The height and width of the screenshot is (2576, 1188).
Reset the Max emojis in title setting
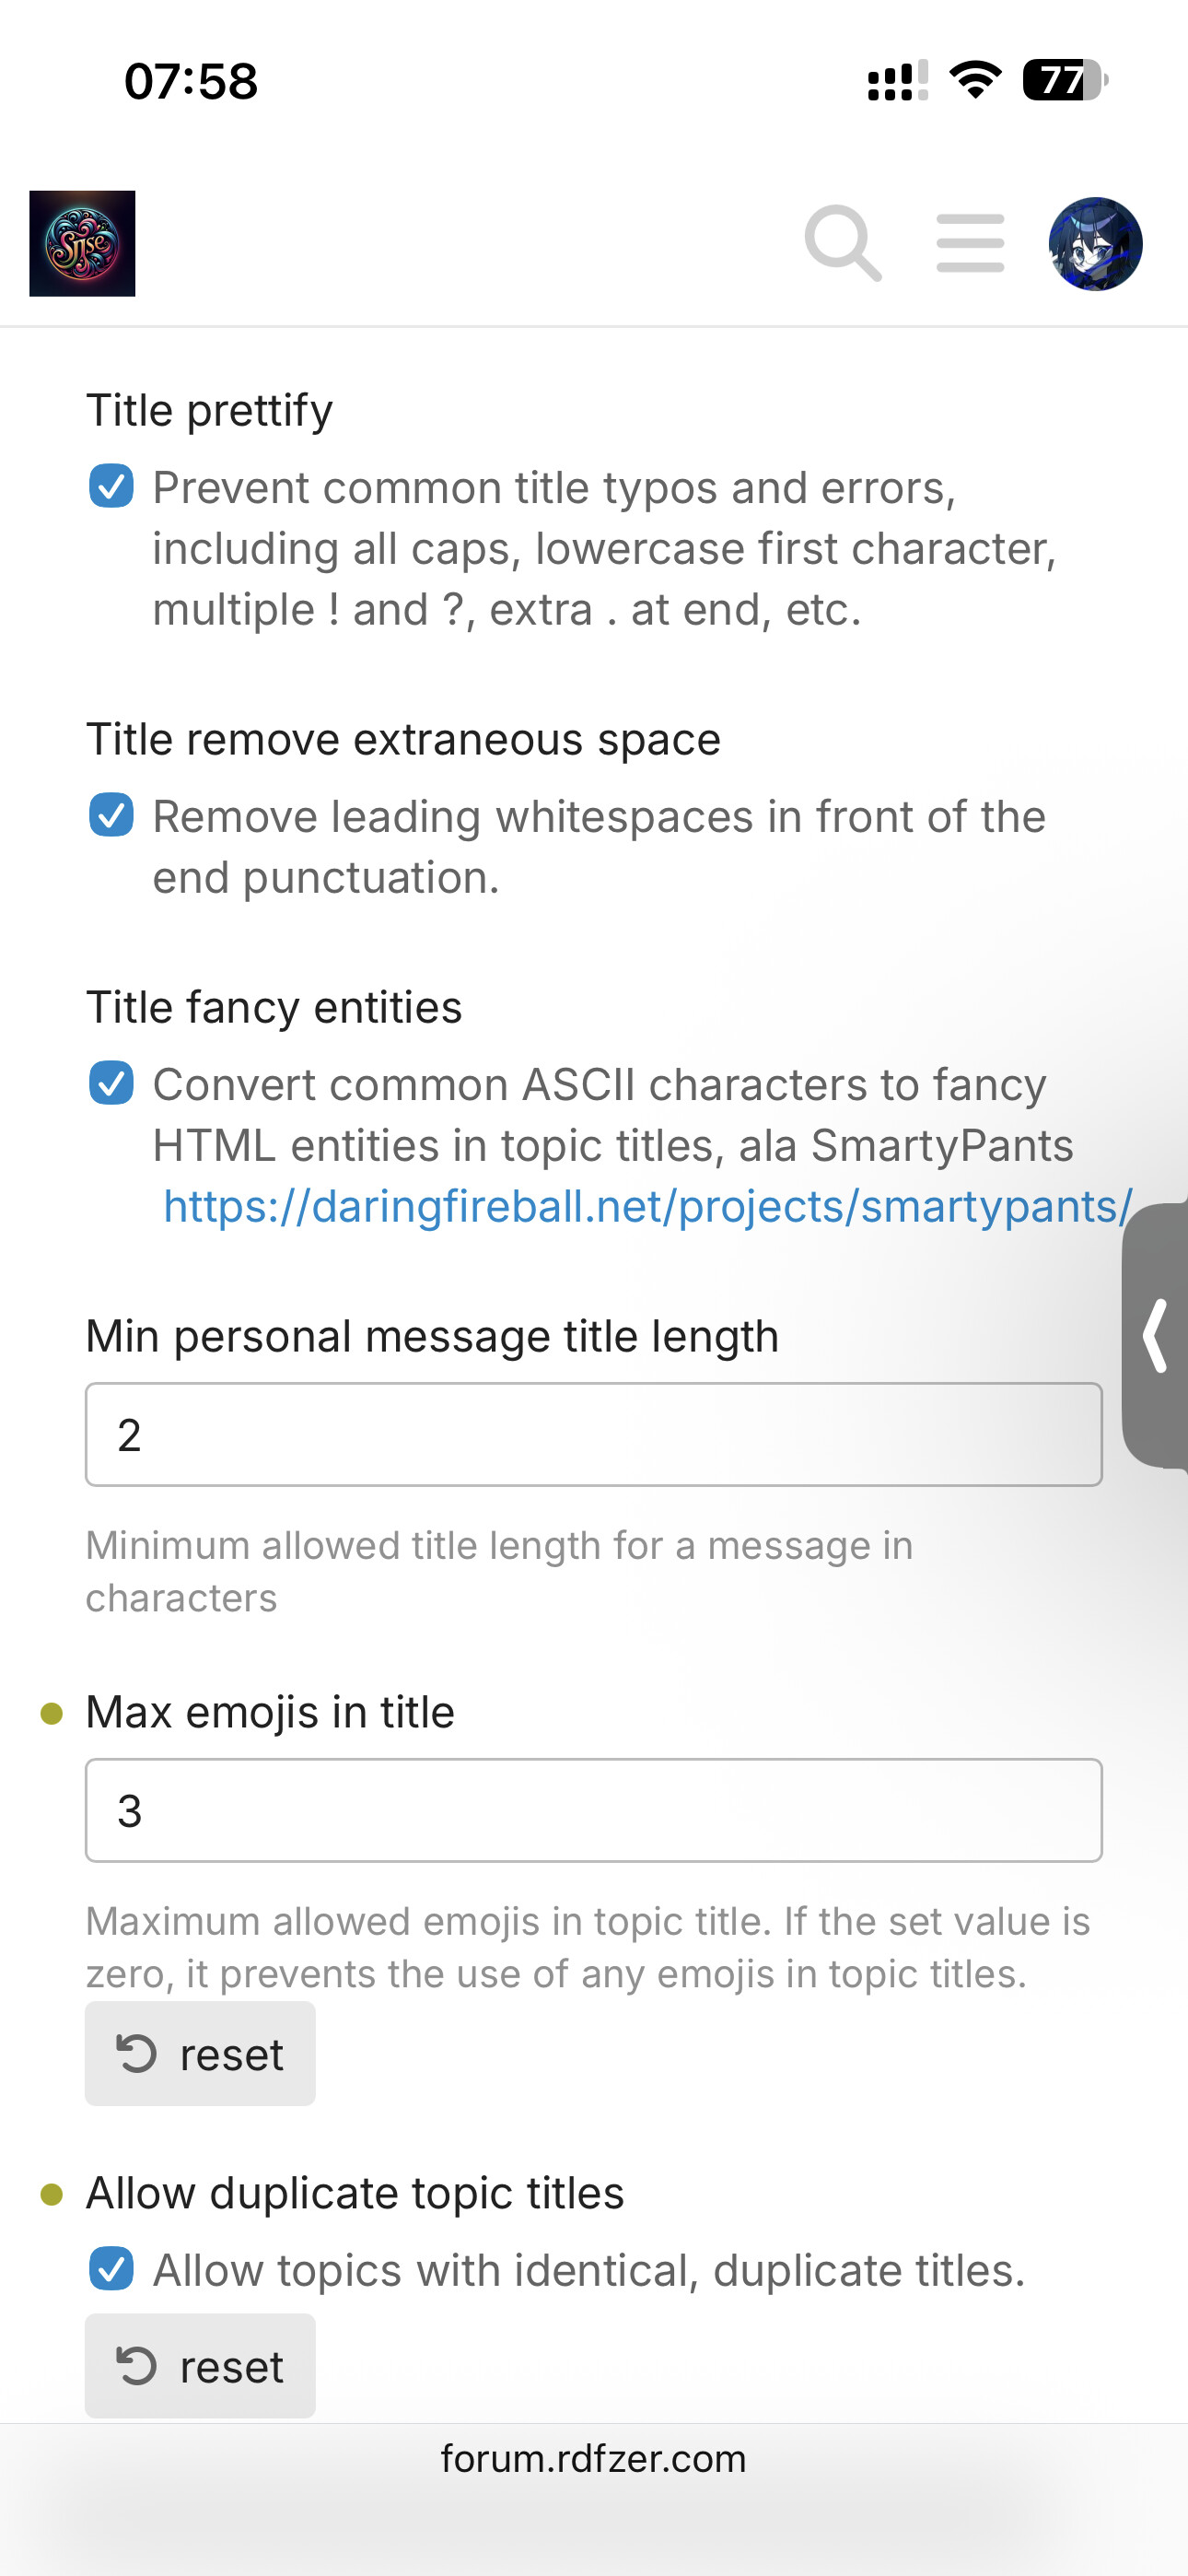200,2054
